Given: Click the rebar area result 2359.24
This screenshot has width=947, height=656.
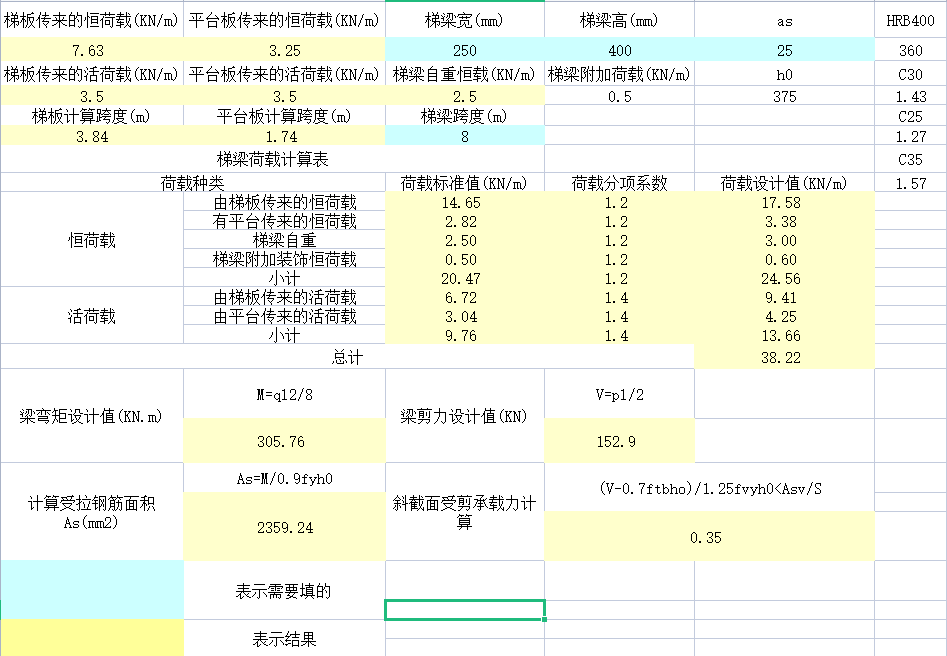Looking at the screenshot, I should 284,527.
